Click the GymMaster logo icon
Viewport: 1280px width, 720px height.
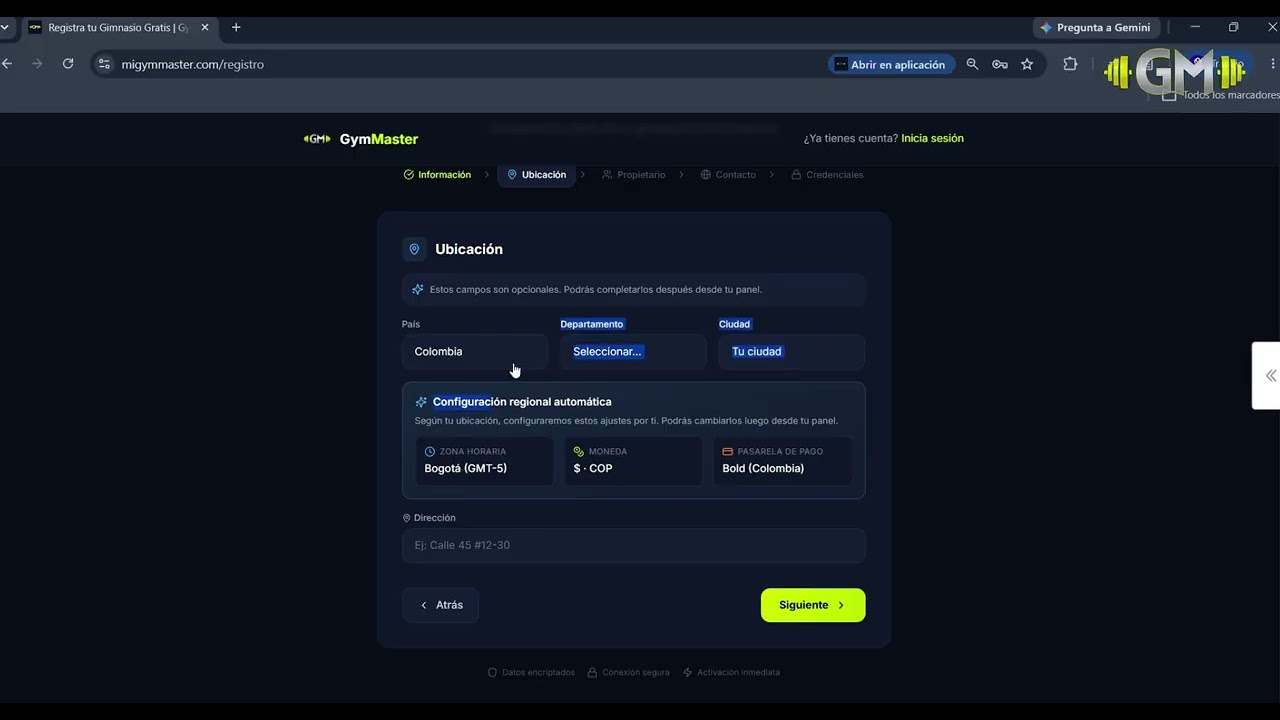317,139
